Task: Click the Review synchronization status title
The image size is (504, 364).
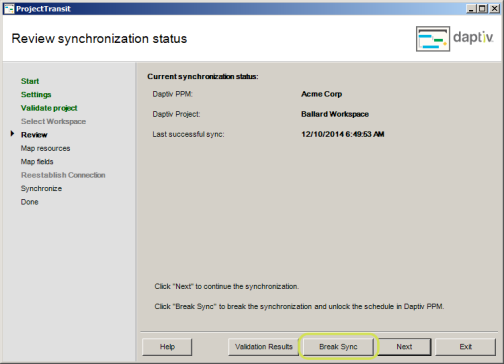Action: (99, 39)
